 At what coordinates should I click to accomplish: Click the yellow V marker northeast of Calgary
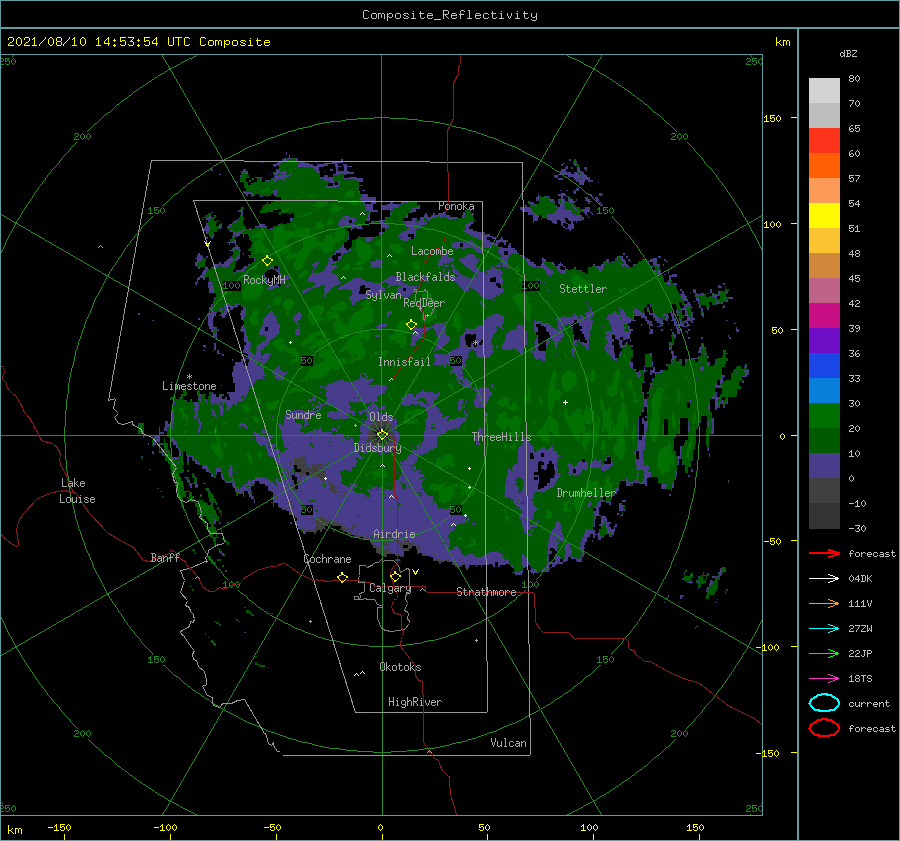(x=416, y=572)
